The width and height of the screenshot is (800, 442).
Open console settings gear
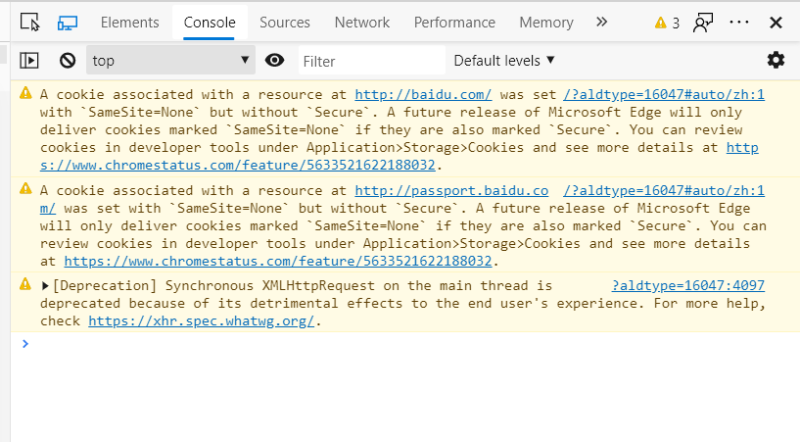coord(776,60)
